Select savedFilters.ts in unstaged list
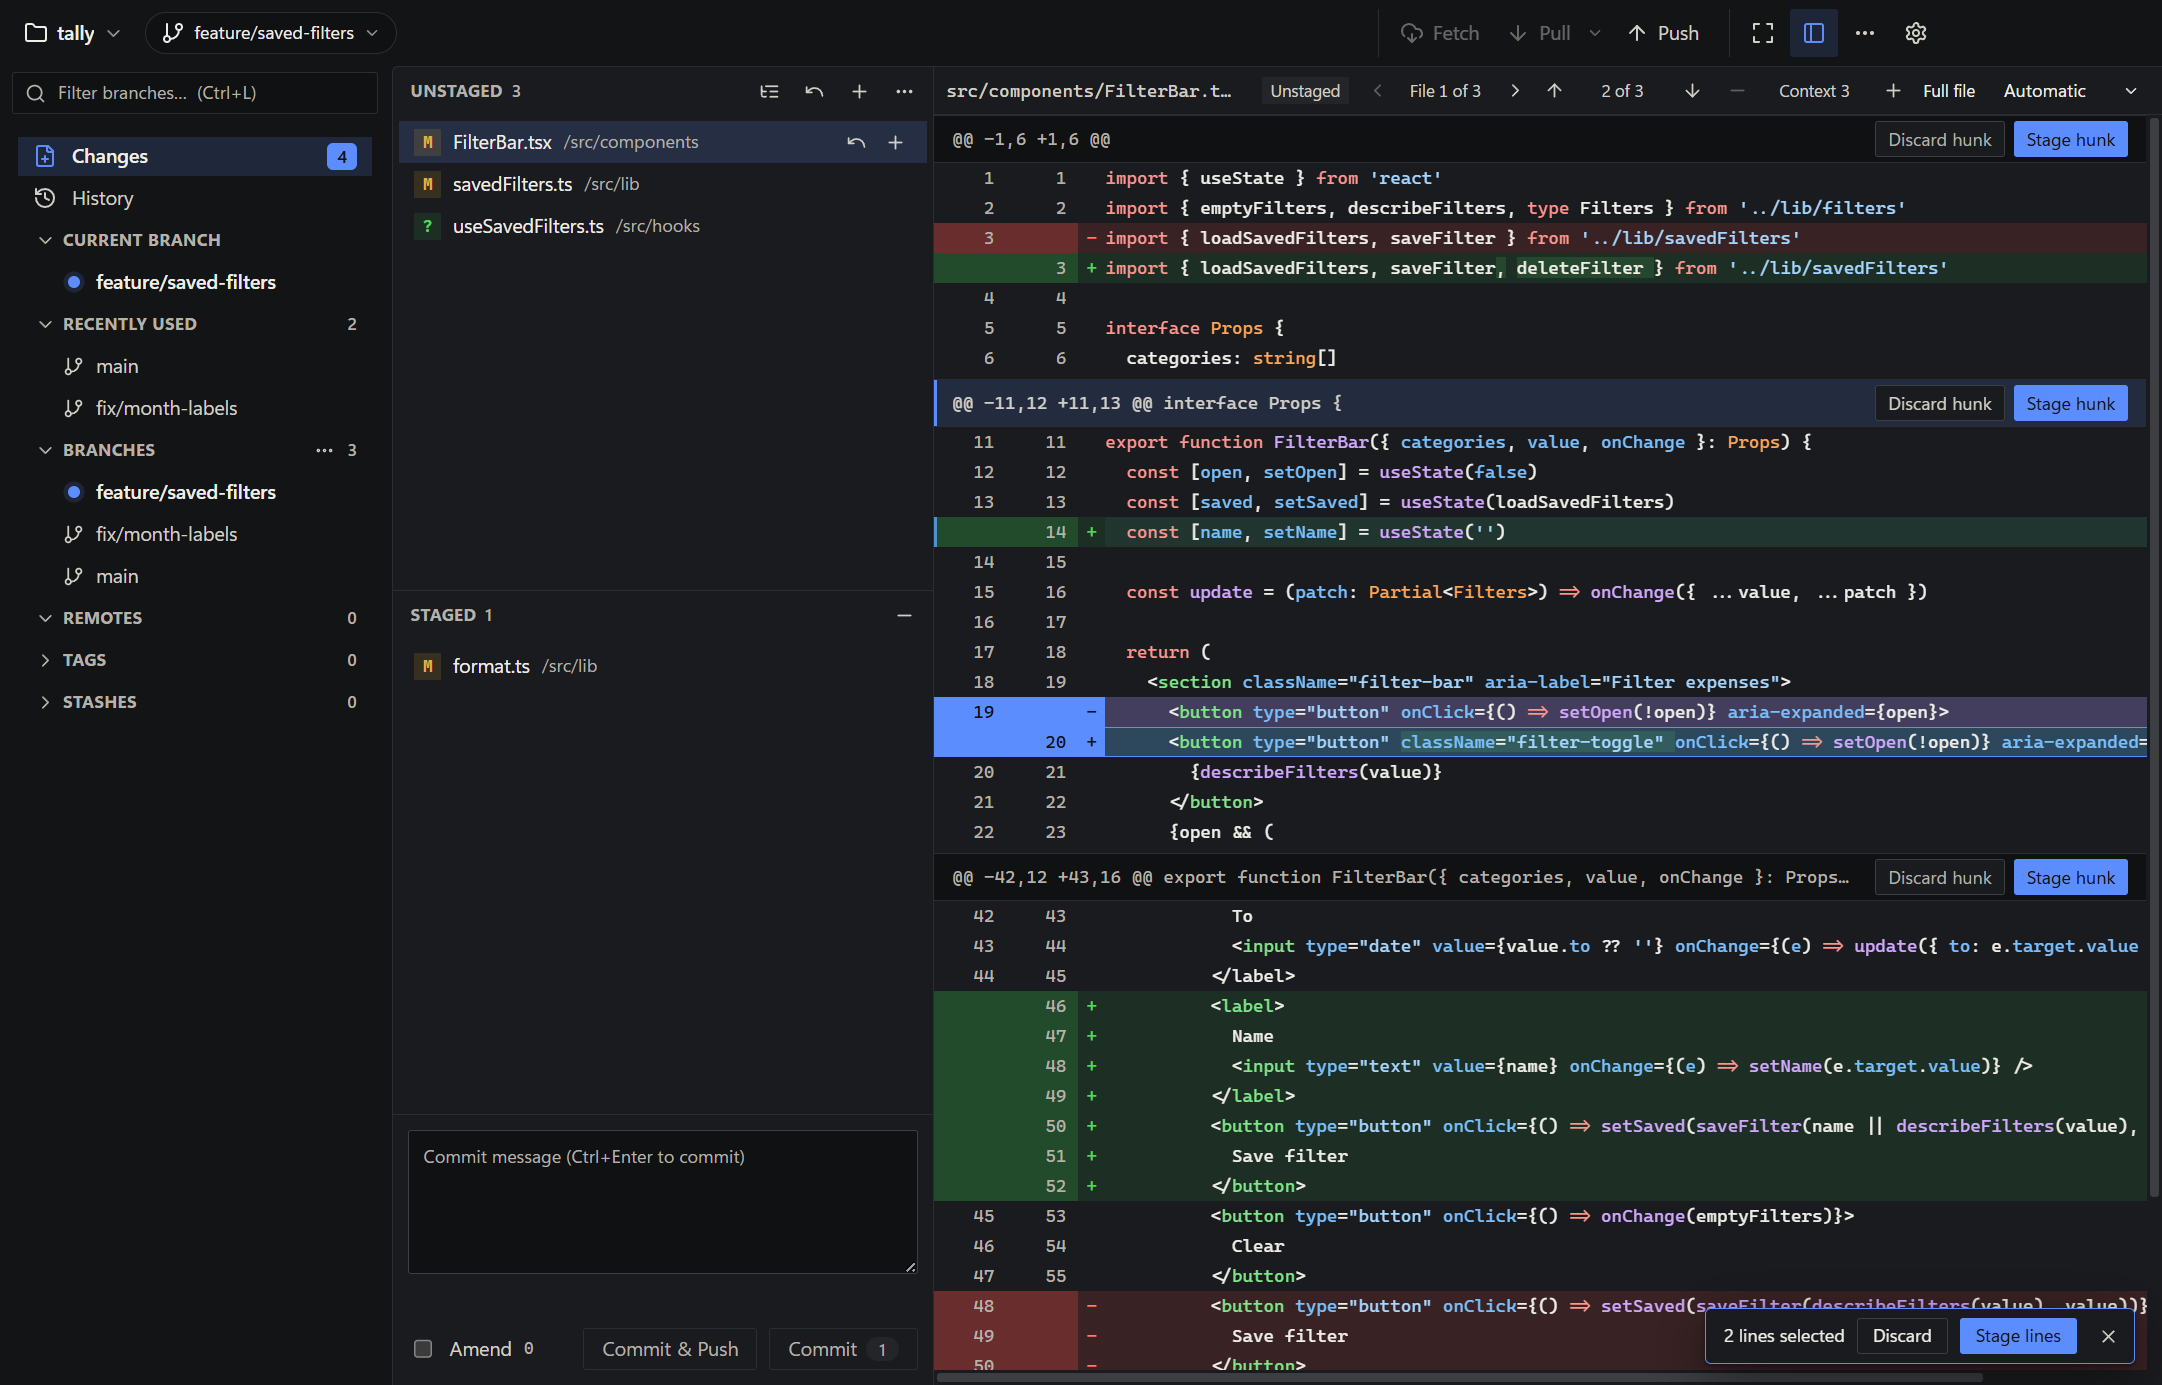The image size is (2162, 1385). (x=662, y=184)
